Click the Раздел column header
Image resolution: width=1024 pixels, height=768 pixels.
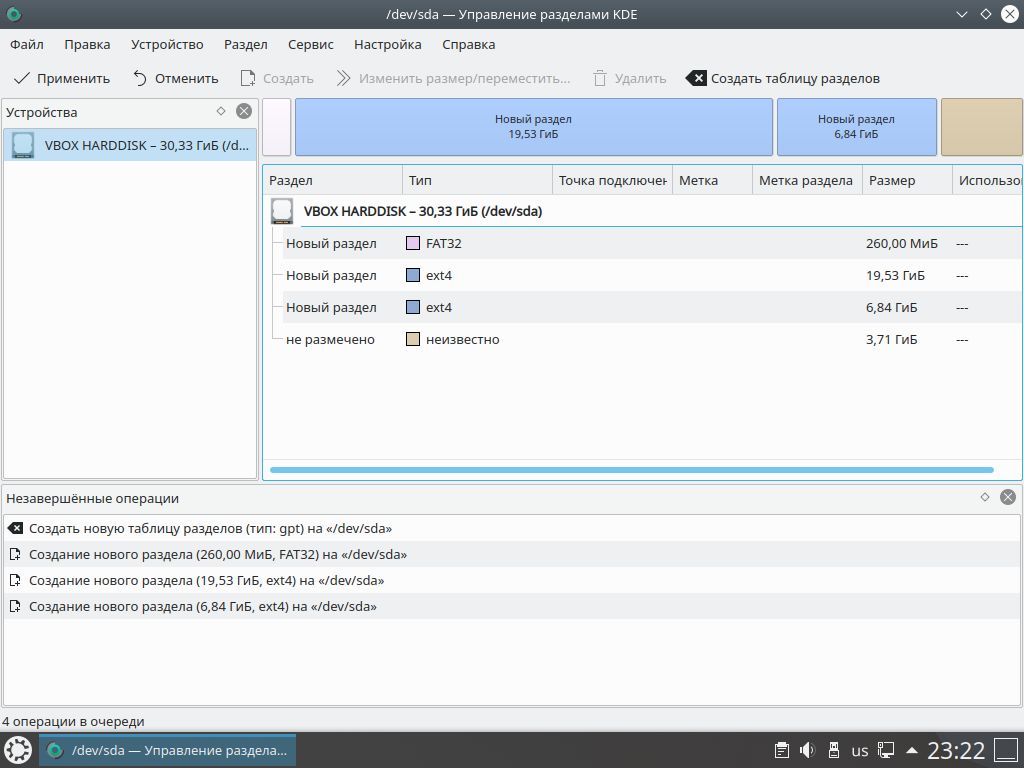tap(332, 180)
